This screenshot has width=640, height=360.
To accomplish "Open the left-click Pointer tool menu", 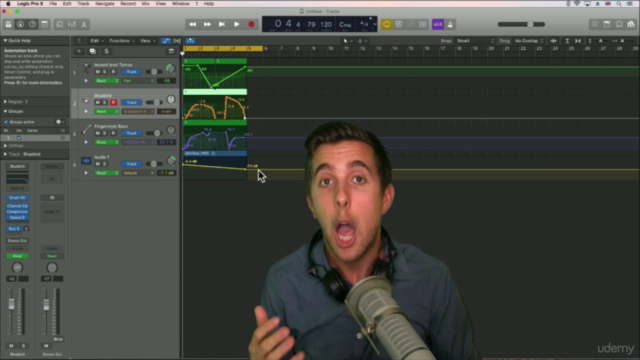I will [347, 41].
